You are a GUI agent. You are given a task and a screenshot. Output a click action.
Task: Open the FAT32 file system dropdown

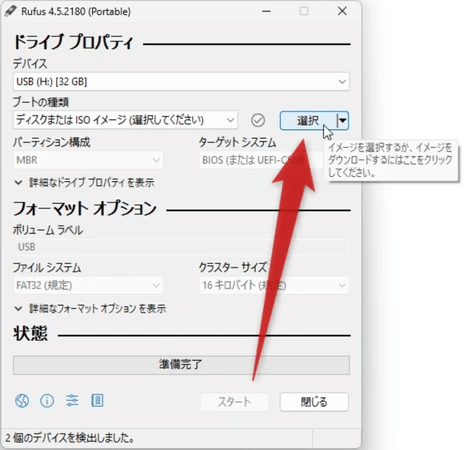[x=88, y=285]
